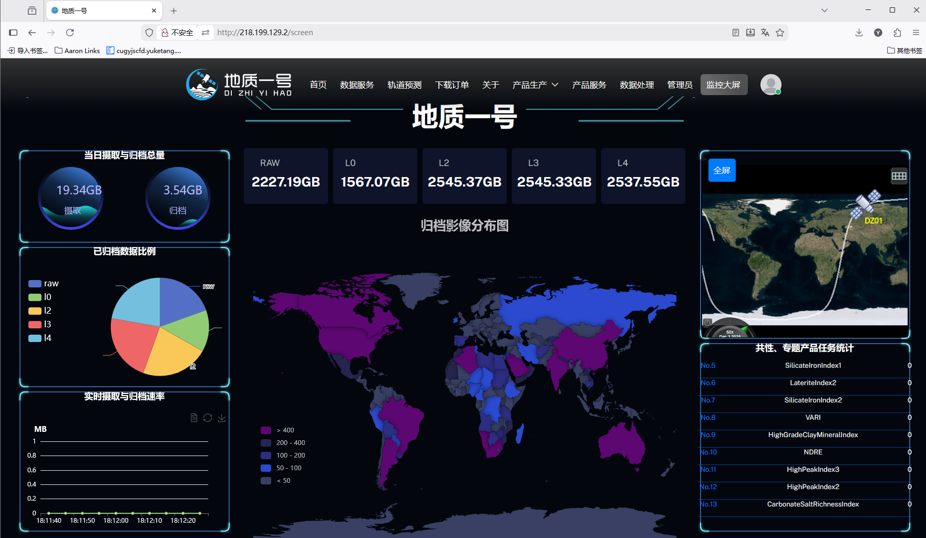Image resolution: width=926 pixels, height=538 pixels.
Task: Click the 监控大屏 navigation button
Action: point(723,84)
